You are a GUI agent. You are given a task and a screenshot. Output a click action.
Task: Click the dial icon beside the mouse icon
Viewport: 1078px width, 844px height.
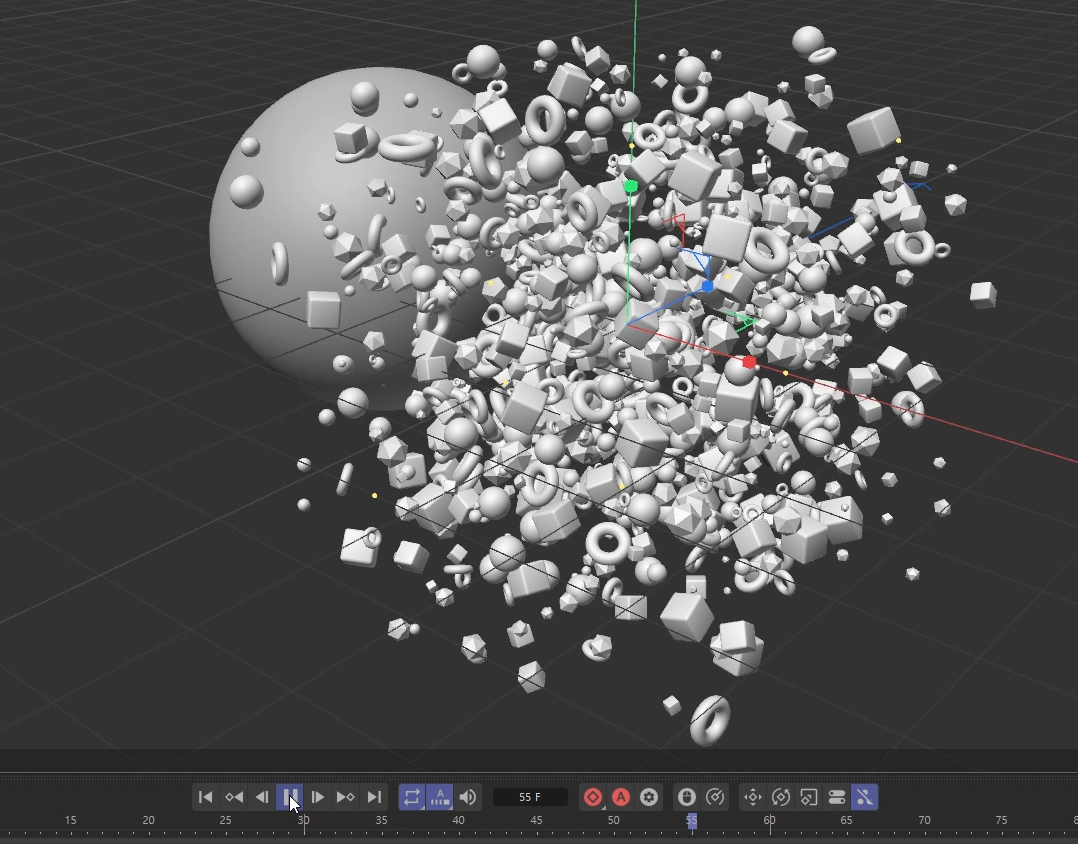point(715,797)
